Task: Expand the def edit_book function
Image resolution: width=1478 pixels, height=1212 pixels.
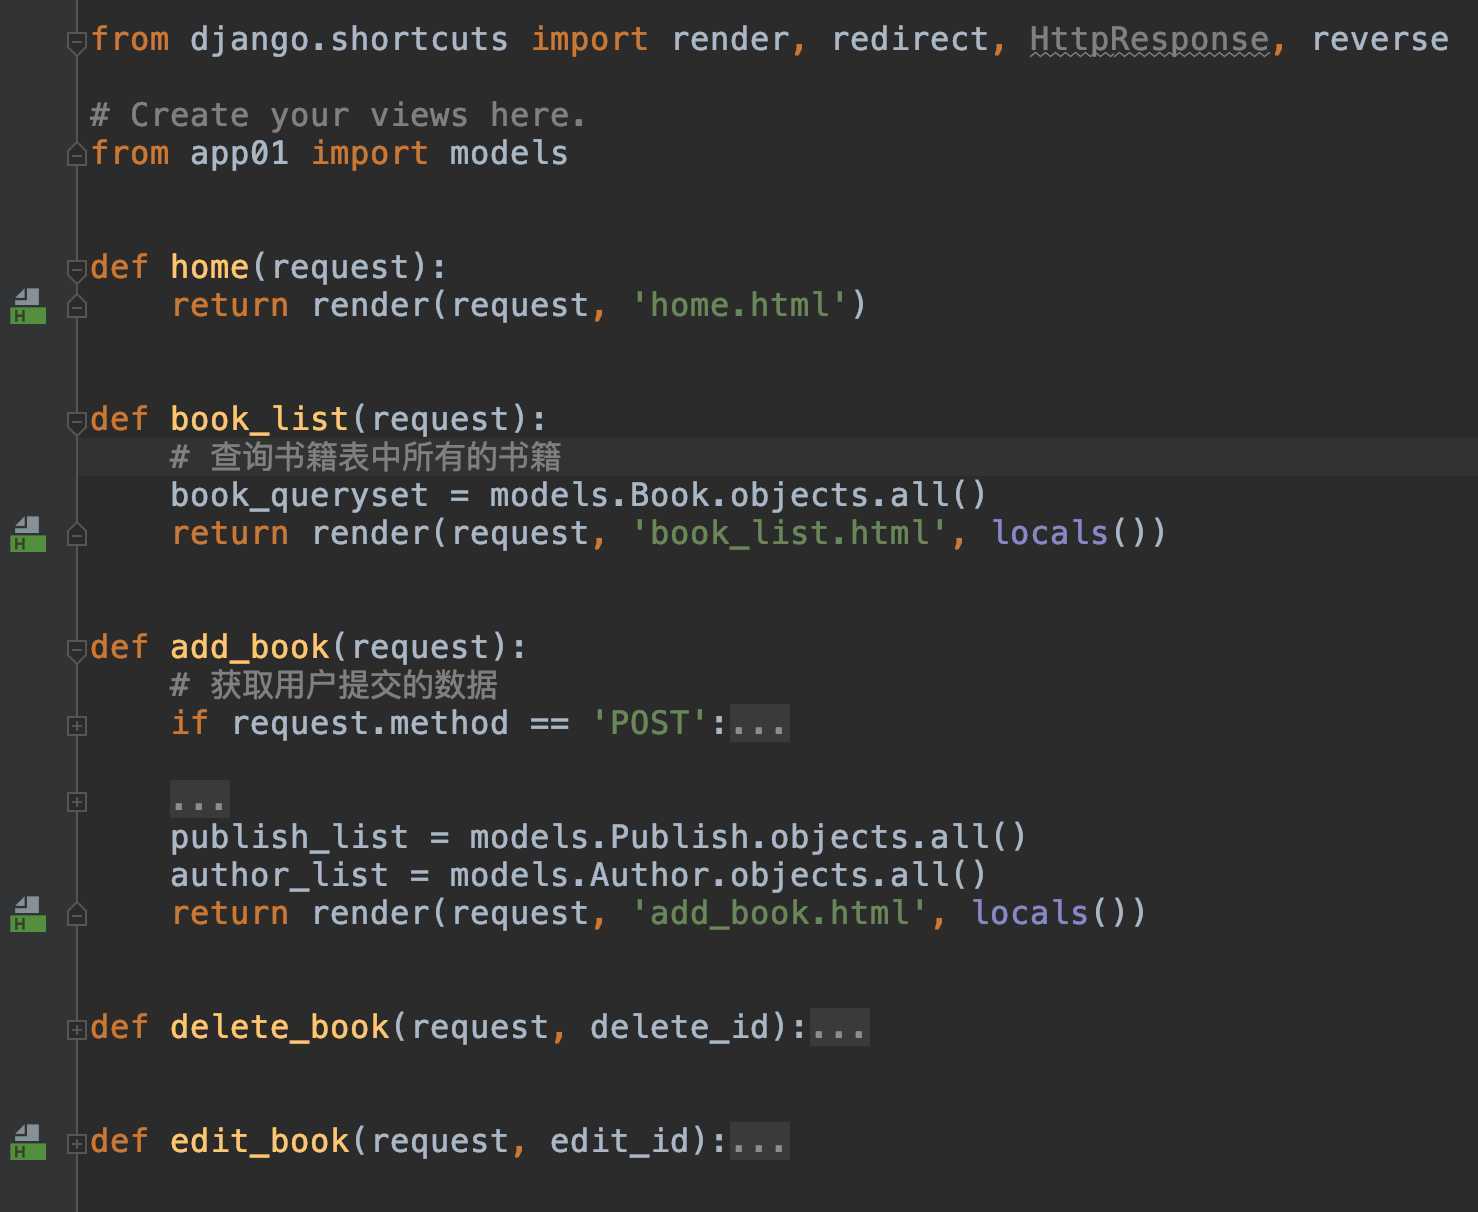Action: pos(77,1144)
